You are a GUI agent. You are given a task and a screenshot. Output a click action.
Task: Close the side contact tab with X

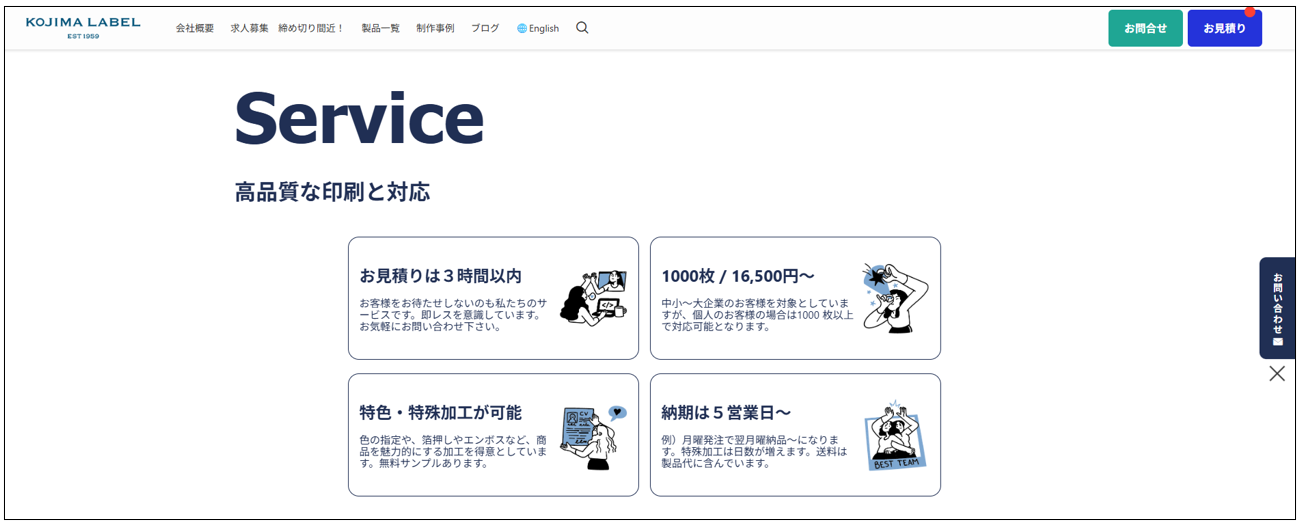1277,374
